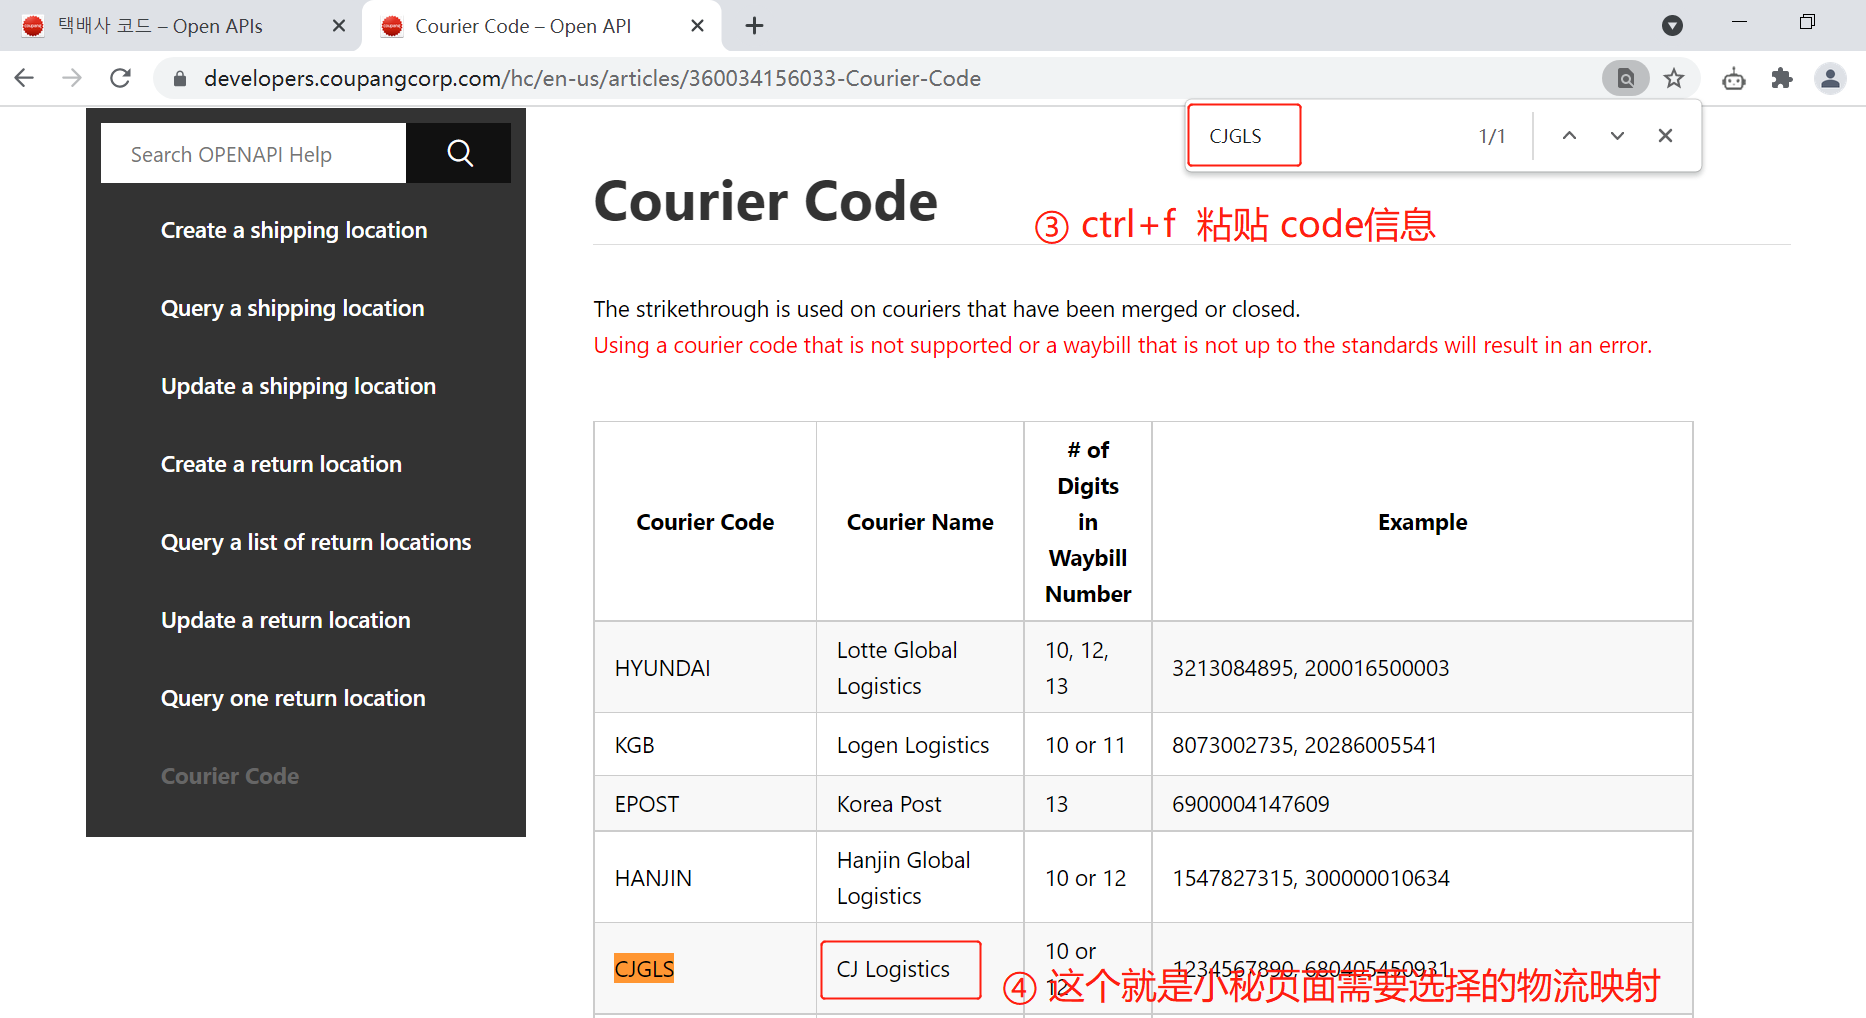Open Update a return location article

tap(286, 620)
